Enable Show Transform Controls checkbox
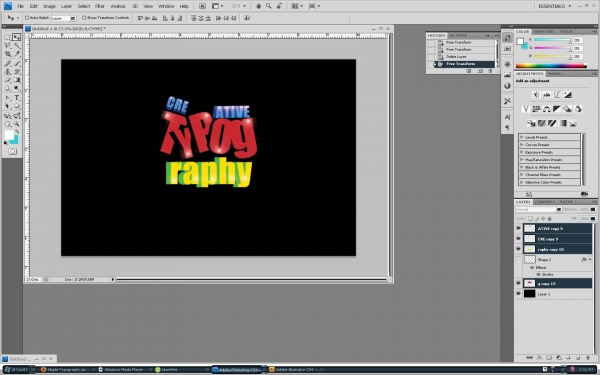600x375 pixels. coord(84,18)
